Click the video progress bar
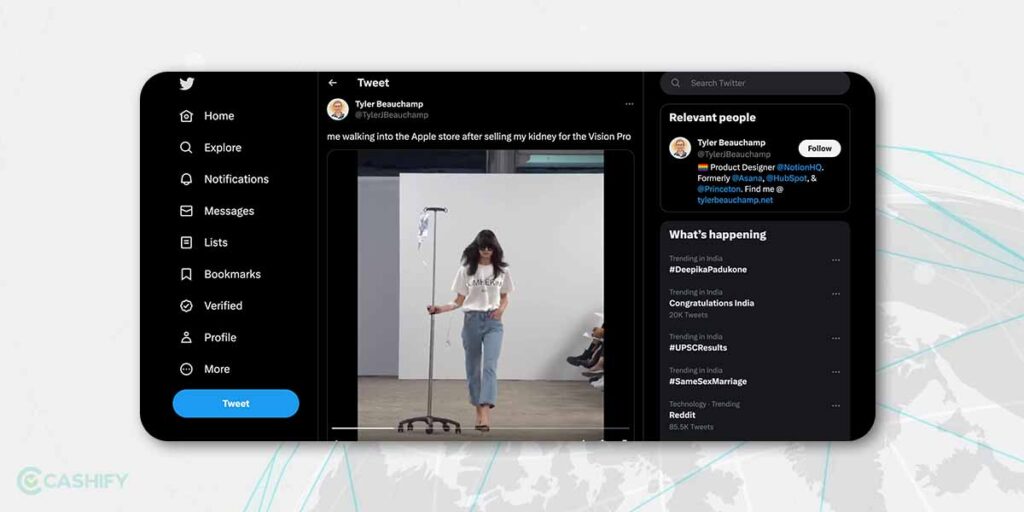Viewport: 1024px width, 512px height. [x=480, y=429]
